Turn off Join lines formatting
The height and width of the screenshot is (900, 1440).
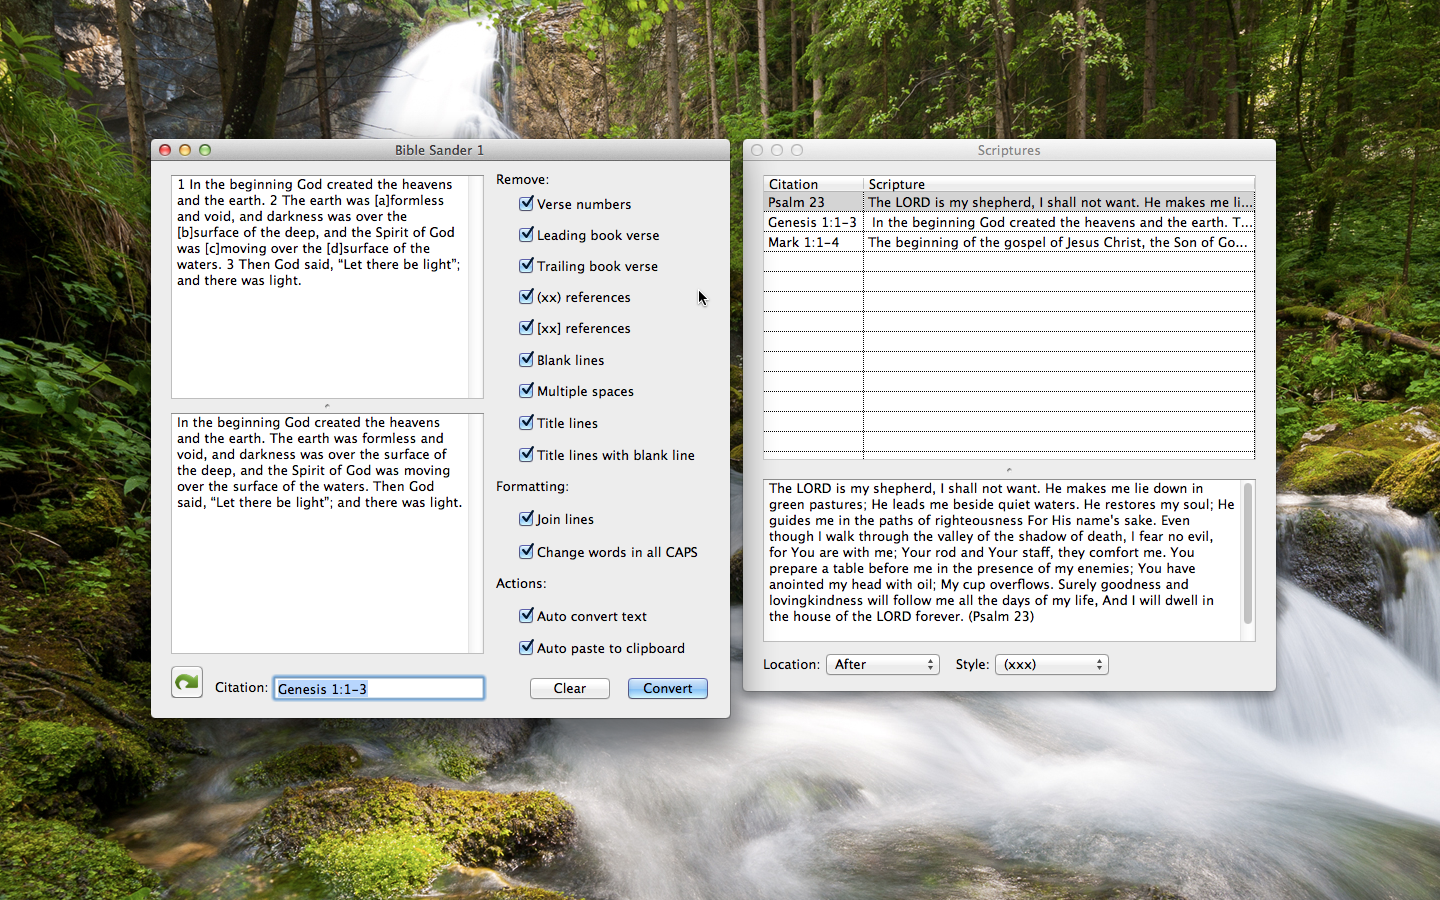[x=526, y=519]
